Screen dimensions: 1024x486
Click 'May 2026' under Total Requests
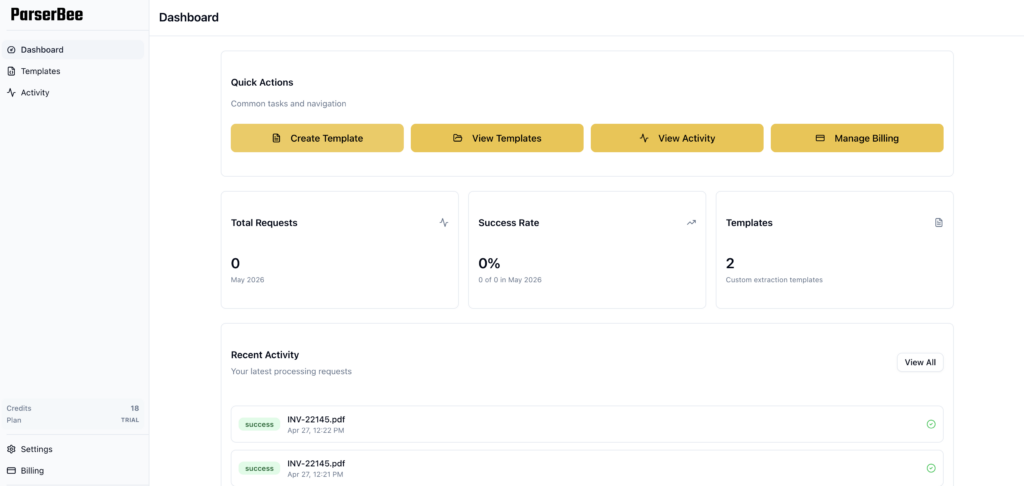[248, 280]
